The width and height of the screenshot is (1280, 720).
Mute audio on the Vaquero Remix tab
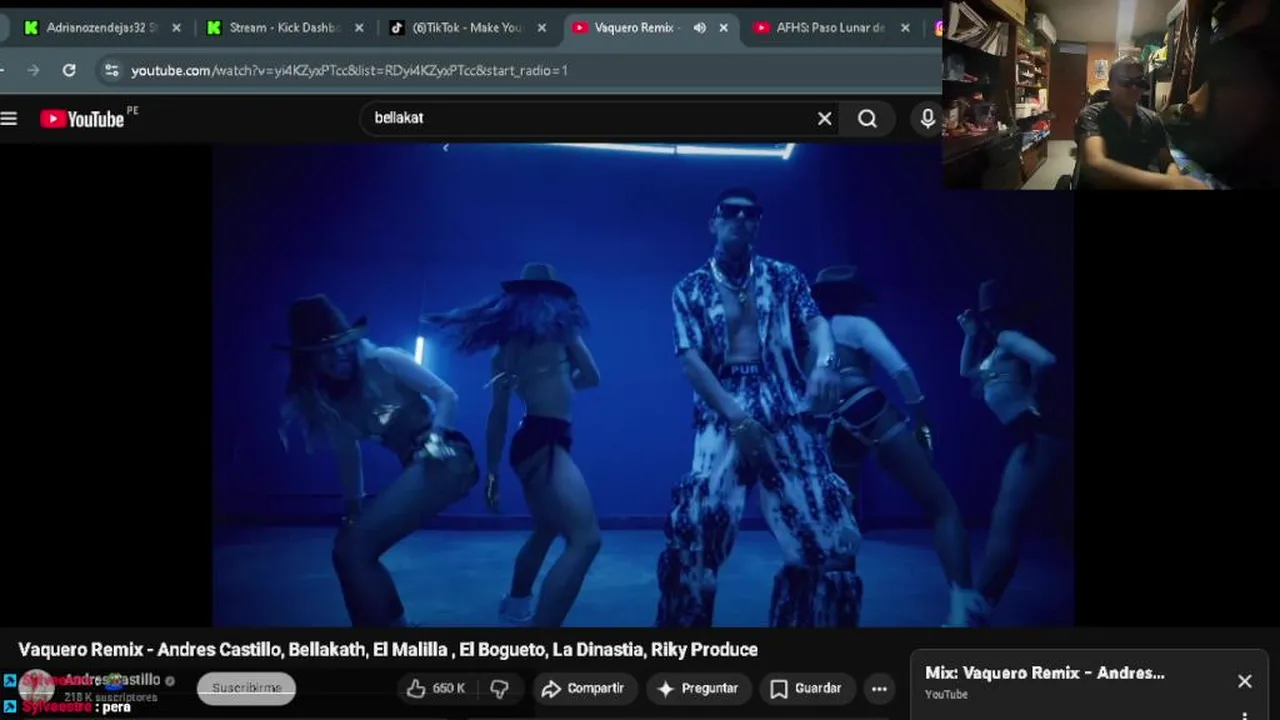pyautogui.click(x=699, y=28)
